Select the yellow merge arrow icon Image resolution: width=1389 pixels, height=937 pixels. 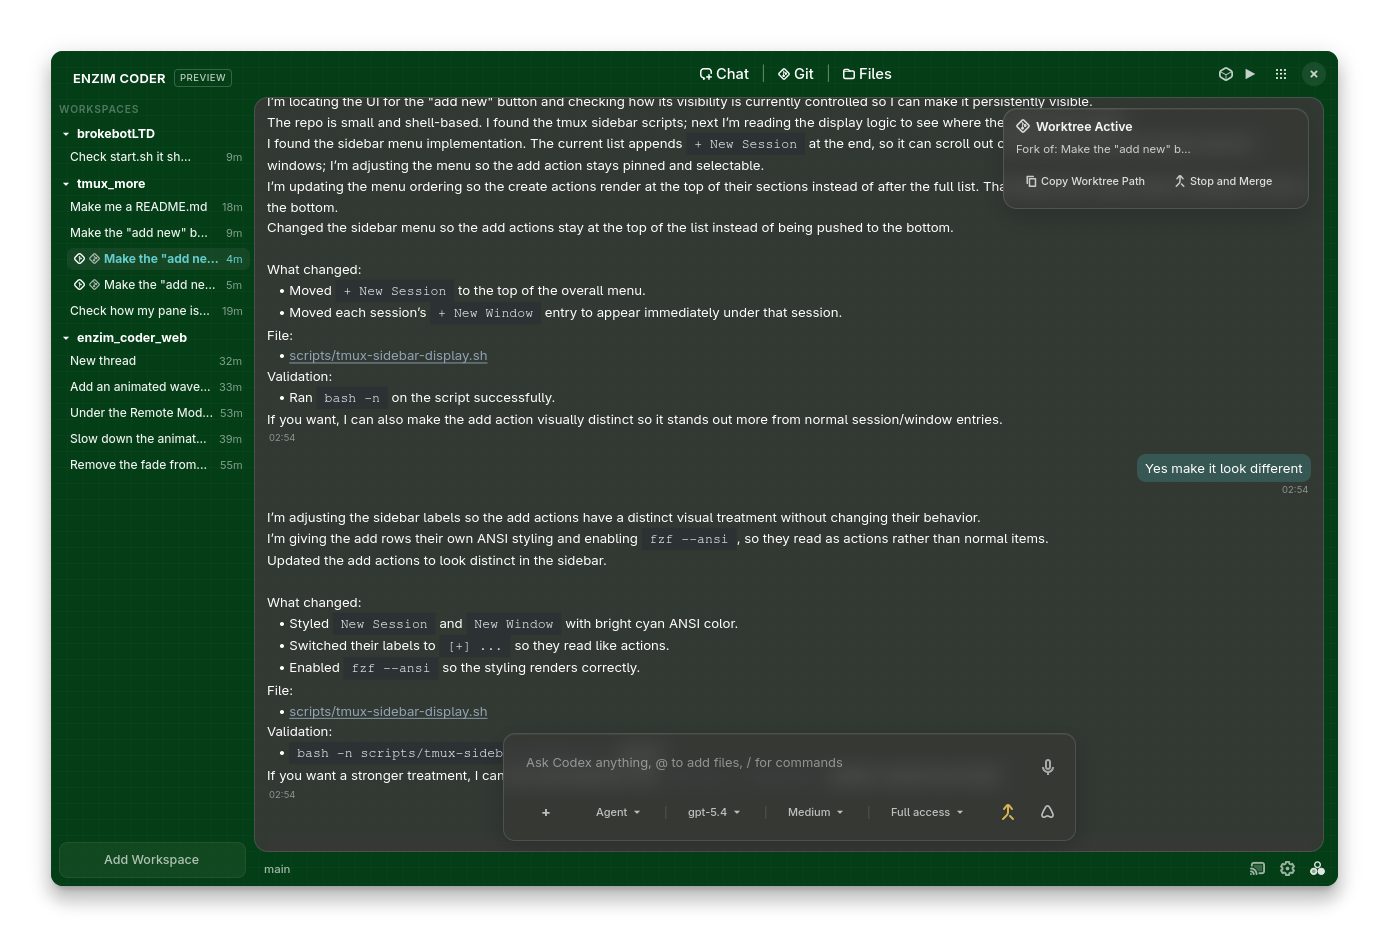[1008, 812]
